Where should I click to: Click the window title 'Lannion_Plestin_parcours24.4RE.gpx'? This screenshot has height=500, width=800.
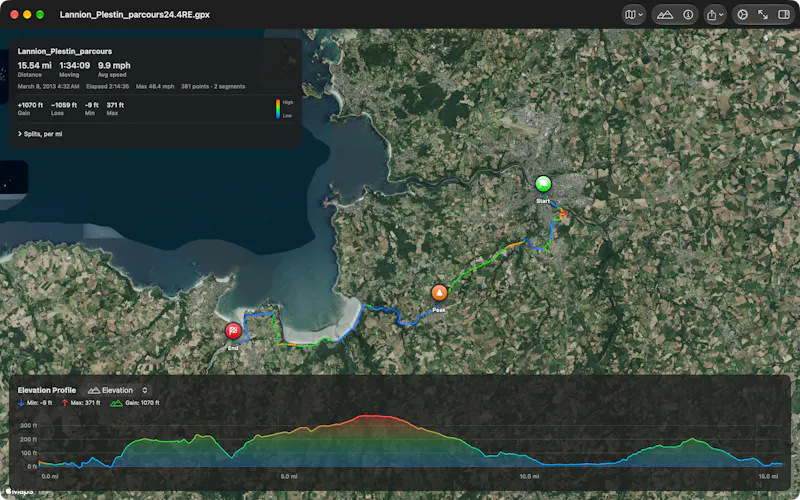pyautogui.click(x=135, y=15)
